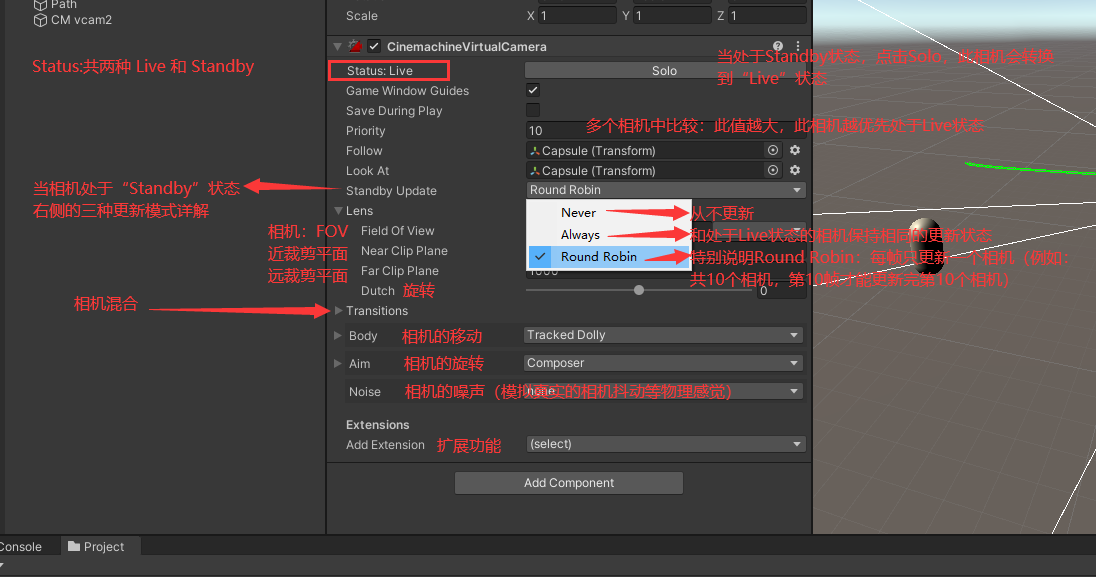The width and height of the screenshot is (1096, 577).
Task: Click the Priority value field
Action: point(665,130)
